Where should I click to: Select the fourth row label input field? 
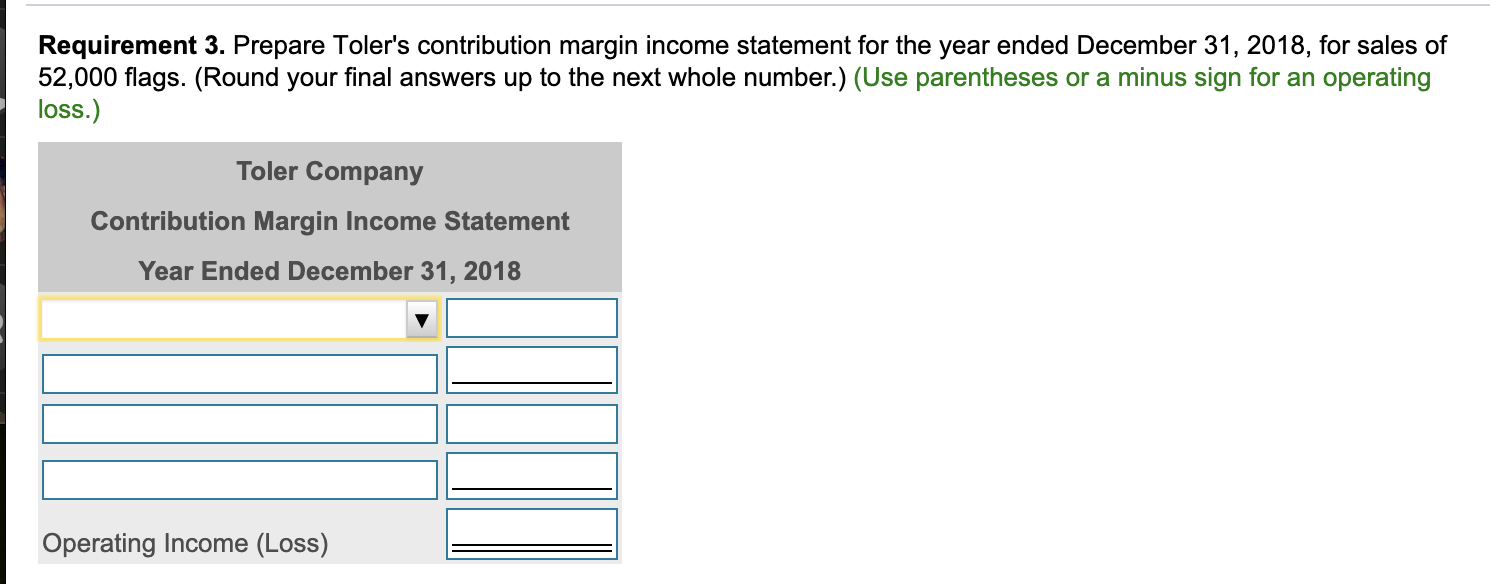coord(238,478)
